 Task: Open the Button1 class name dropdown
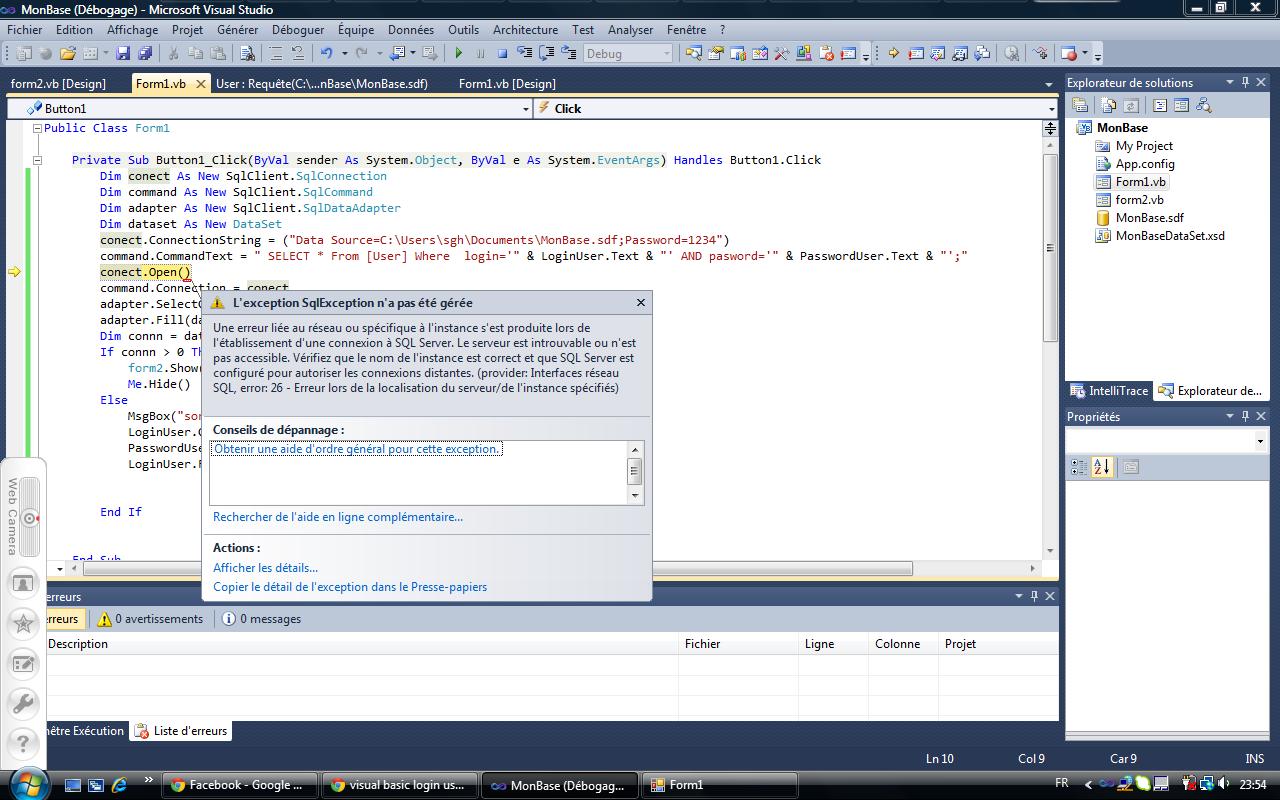click(526, 109)
